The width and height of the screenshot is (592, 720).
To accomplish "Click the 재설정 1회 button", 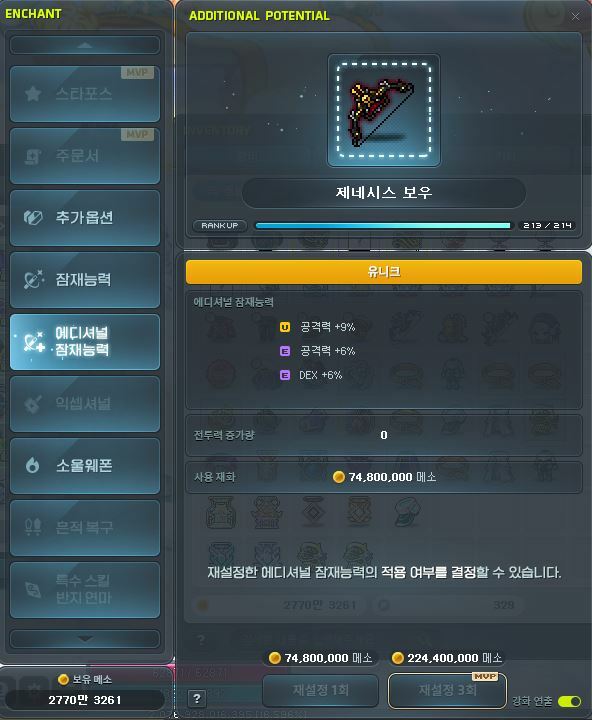I will point(321,690).
